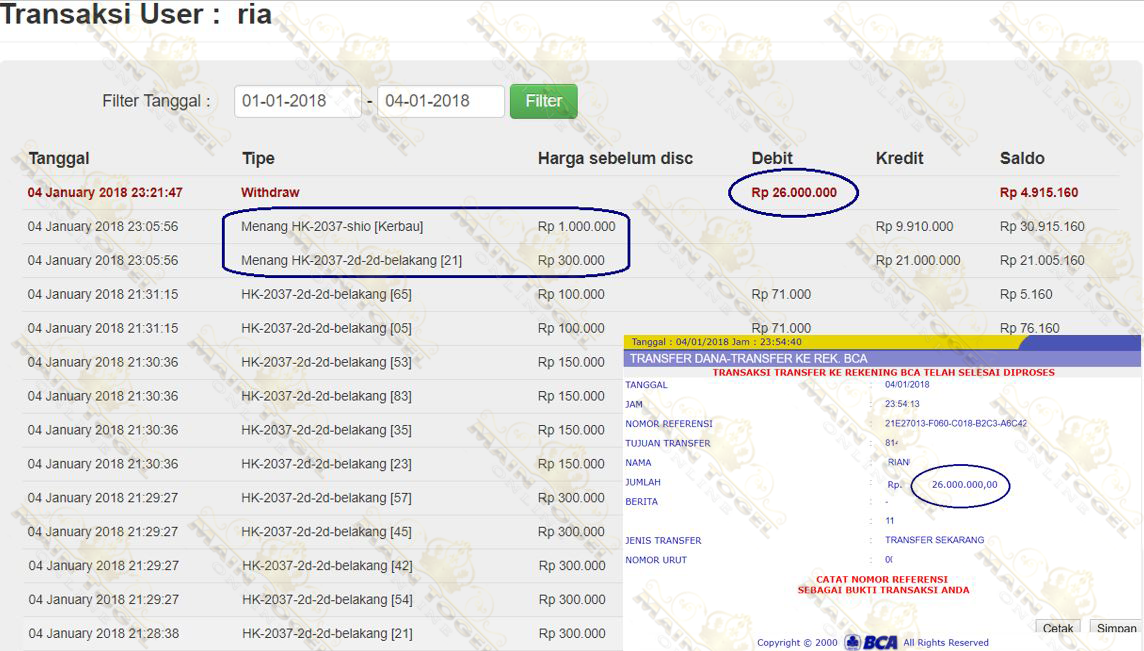Click the Tipe column header
Viewport: 1144px width, 651px height.
pyautogui.click(x=258, y=158)
